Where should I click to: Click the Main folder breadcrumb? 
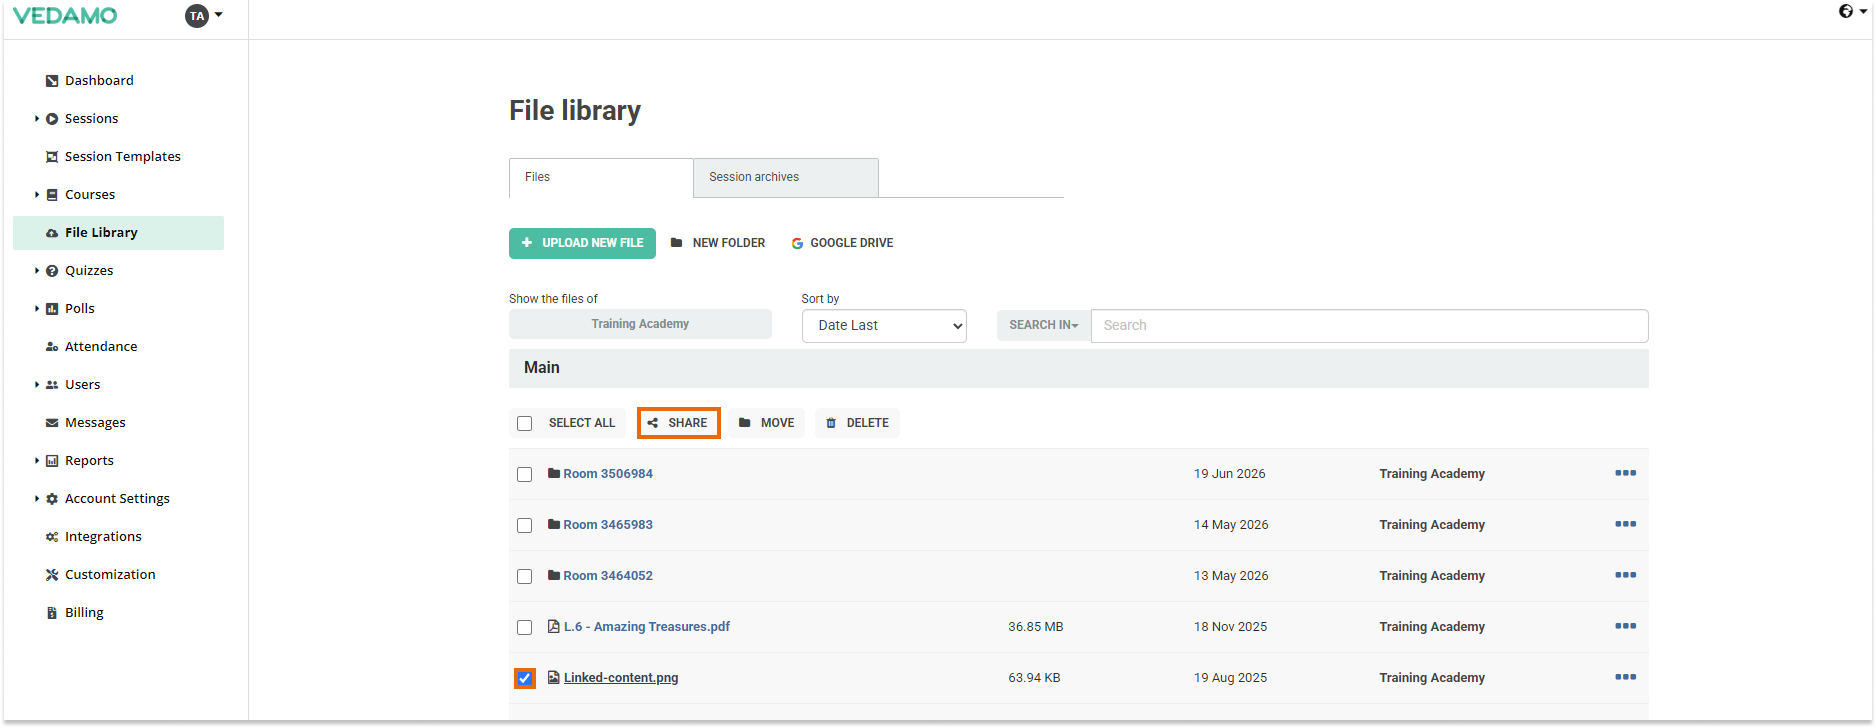(x=542, y=368)
